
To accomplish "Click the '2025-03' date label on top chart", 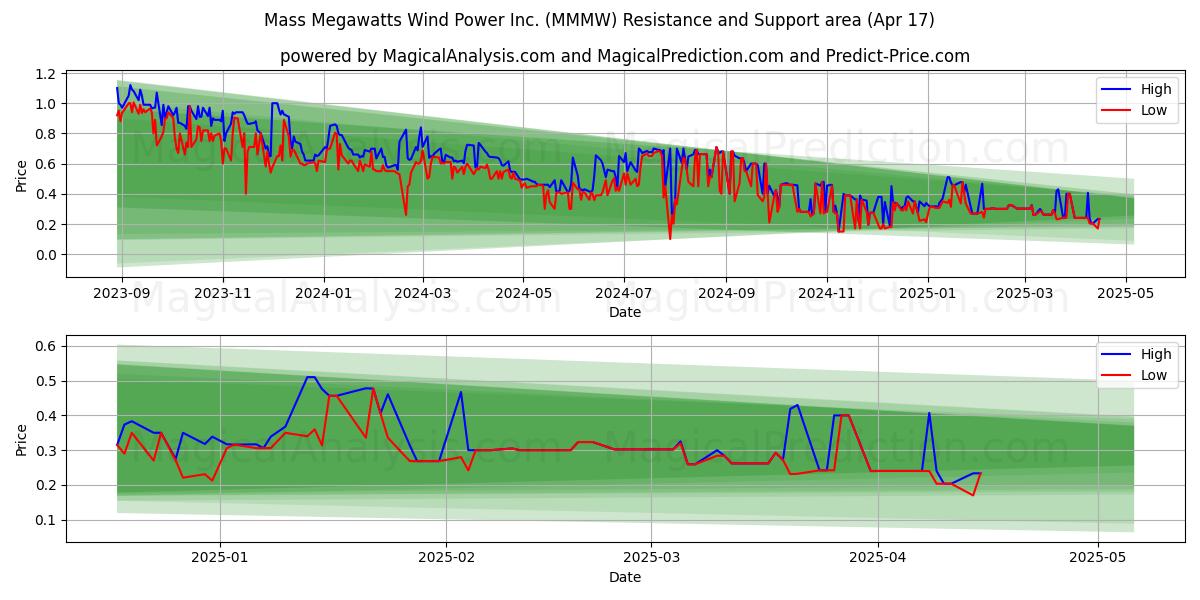I will pyautogui.click(x=1024, y=295).
